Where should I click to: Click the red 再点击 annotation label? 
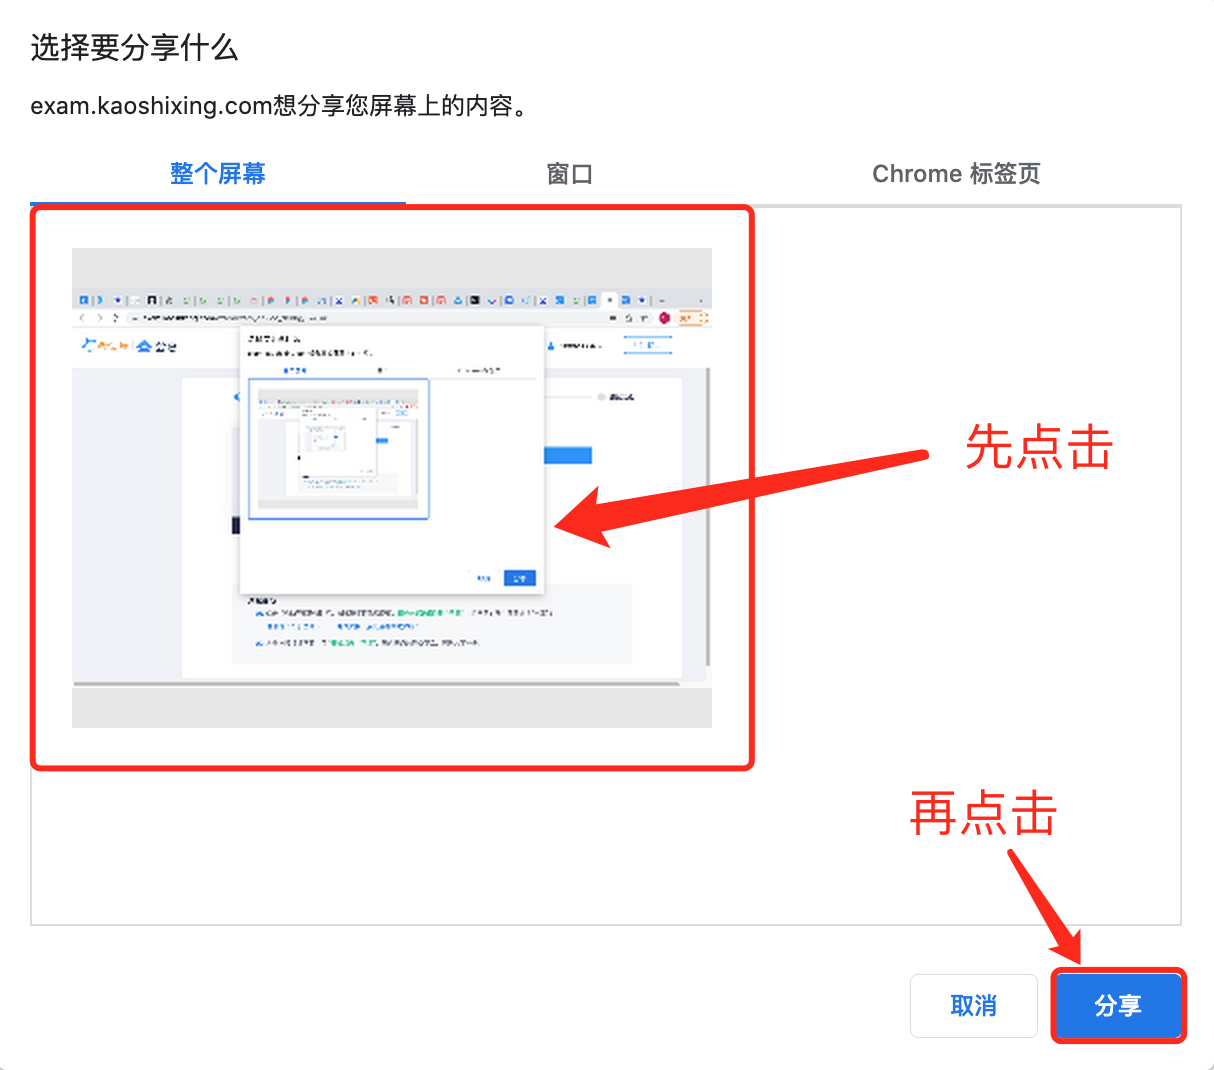983,813
